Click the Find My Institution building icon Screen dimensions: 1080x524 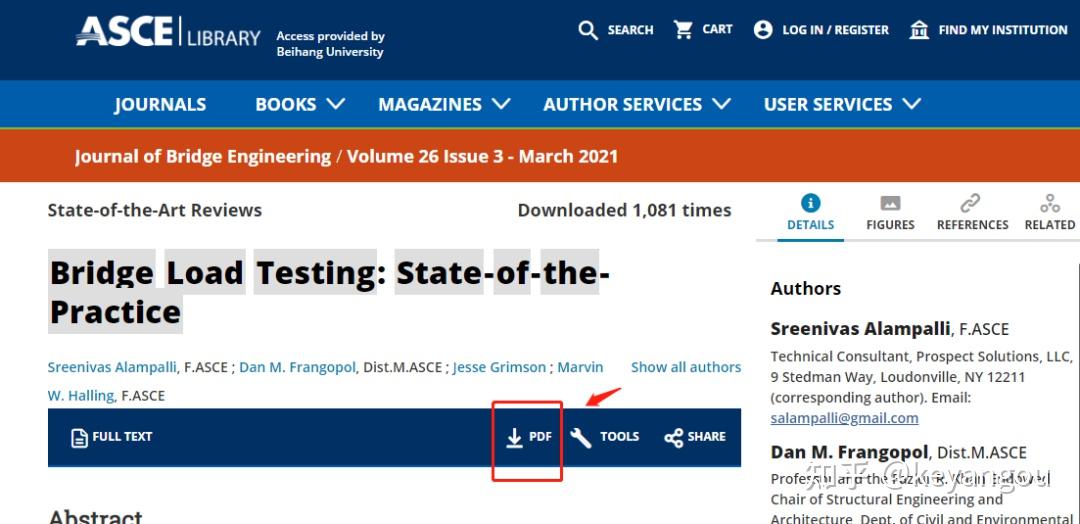pos(919,30)
